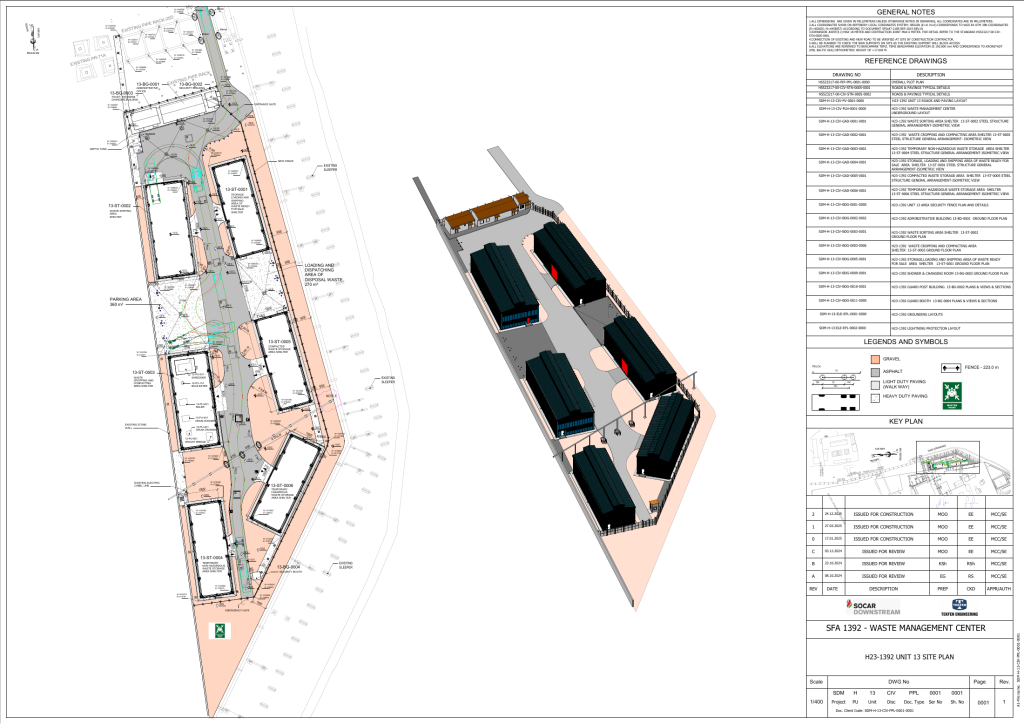Click the truck dimension diagram in legend
Viewport: 1024px width, 724px height.
click(x=834, y=388)
